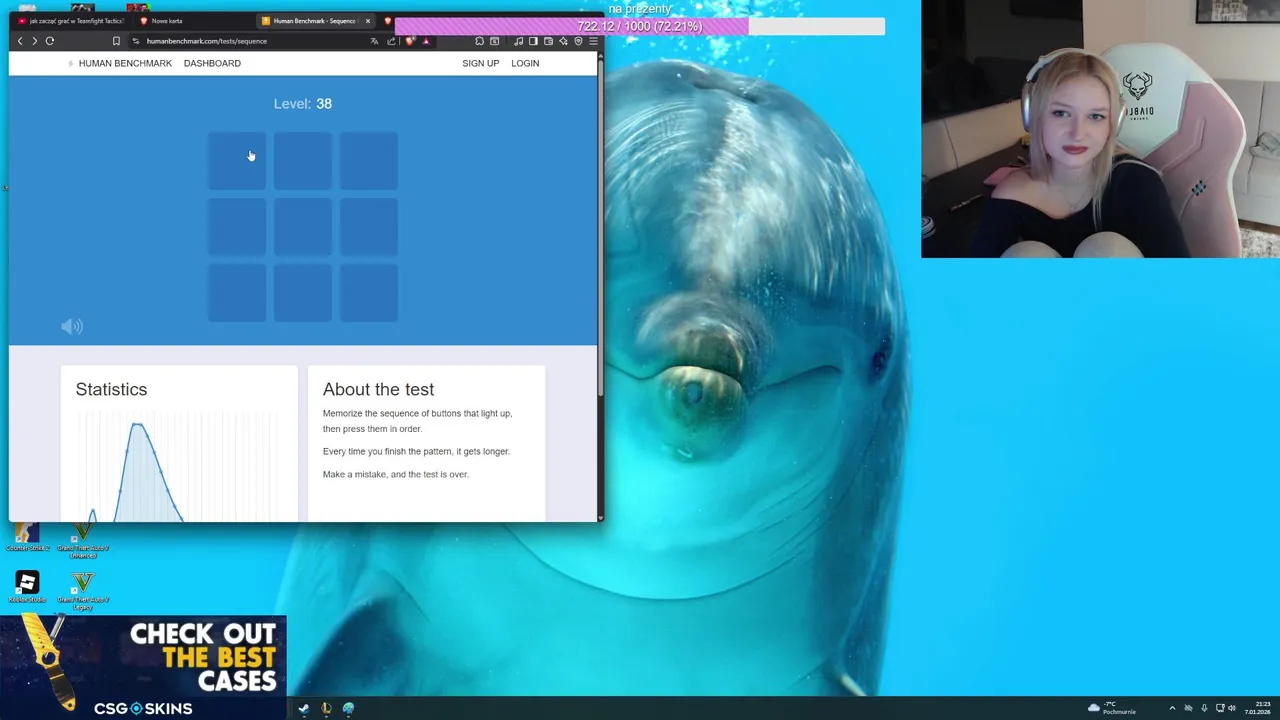Open the Counter-Strike 2 desktop shortcut
This screenshot has height=720, width=1280.
pos(27,535)
